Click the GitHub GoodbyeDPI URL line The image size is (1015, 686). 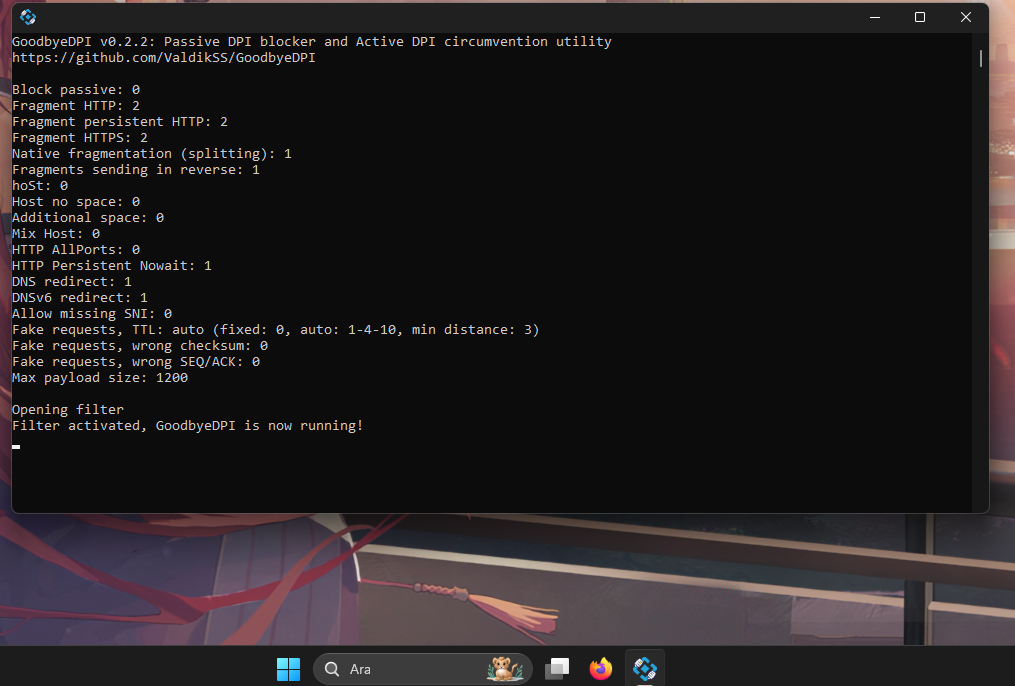(x=164, y=58)
